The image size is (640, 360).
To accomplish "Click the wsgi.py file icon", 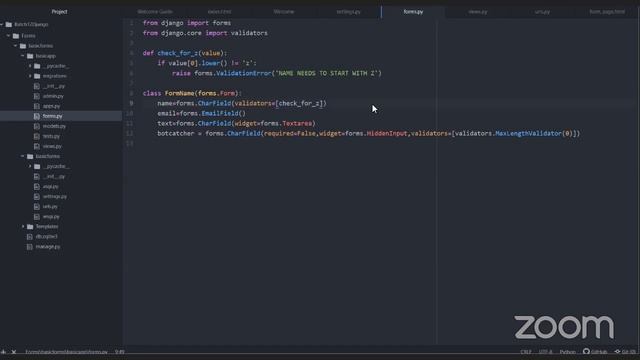I will (x=37, y=217).
